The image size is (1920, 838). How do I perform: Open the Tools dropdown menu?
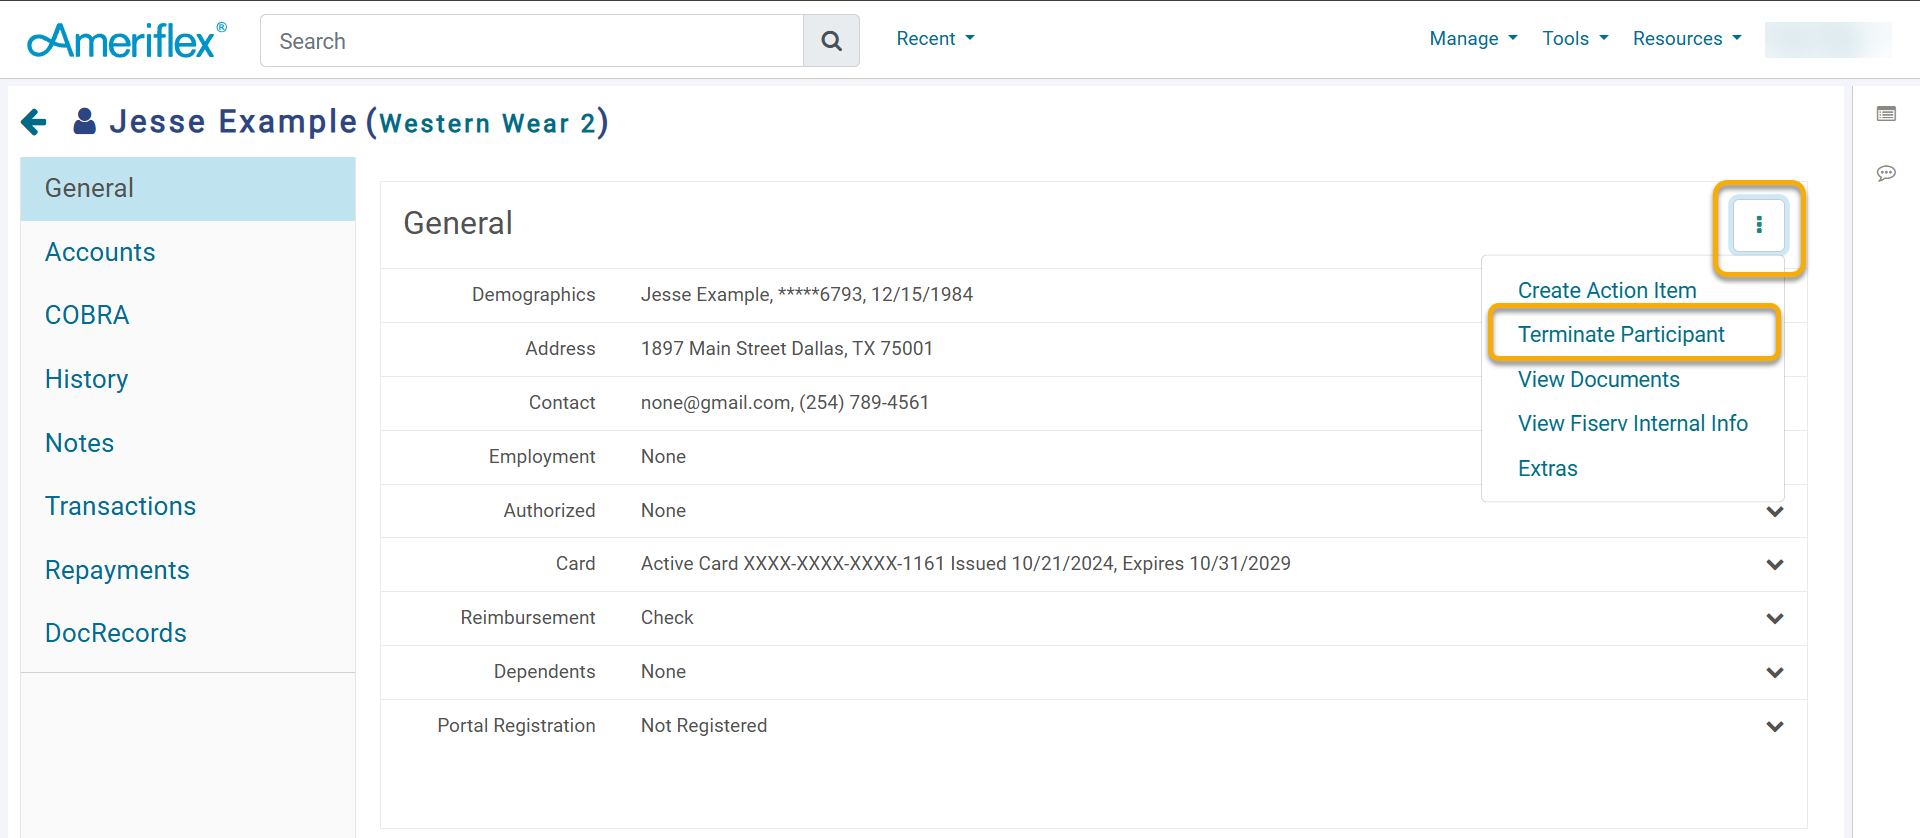(1575, 39)
